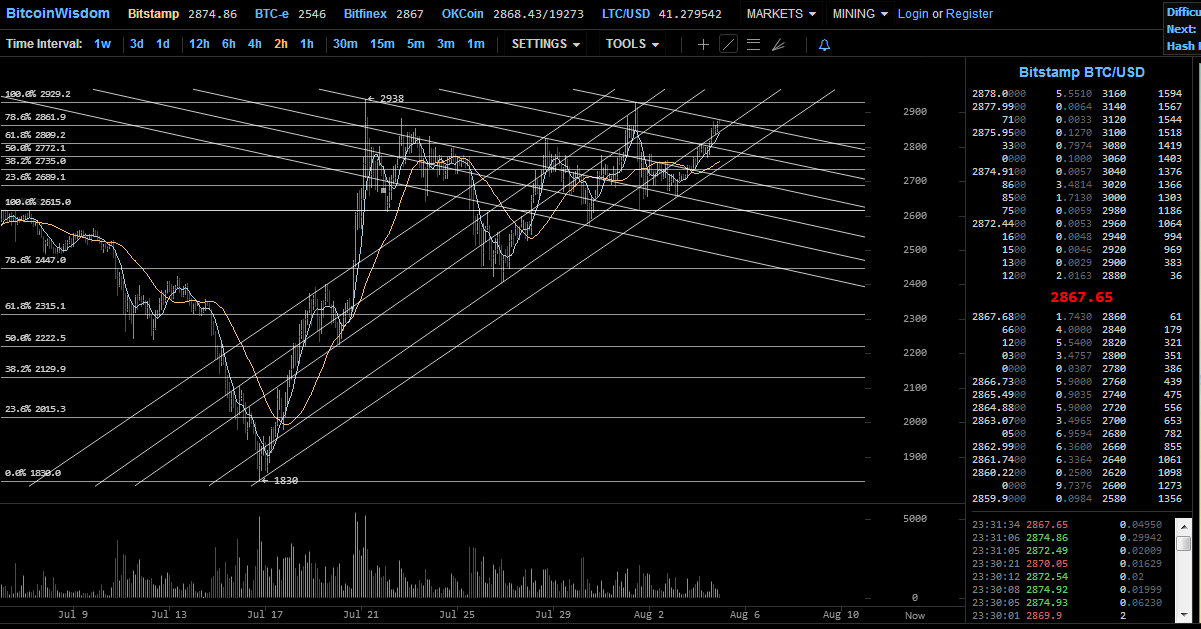Screen dimensions: 1201x629
Task: Click the 23.6% 2689.1 Fibonacci label
Action: click(x=35, y=176)
